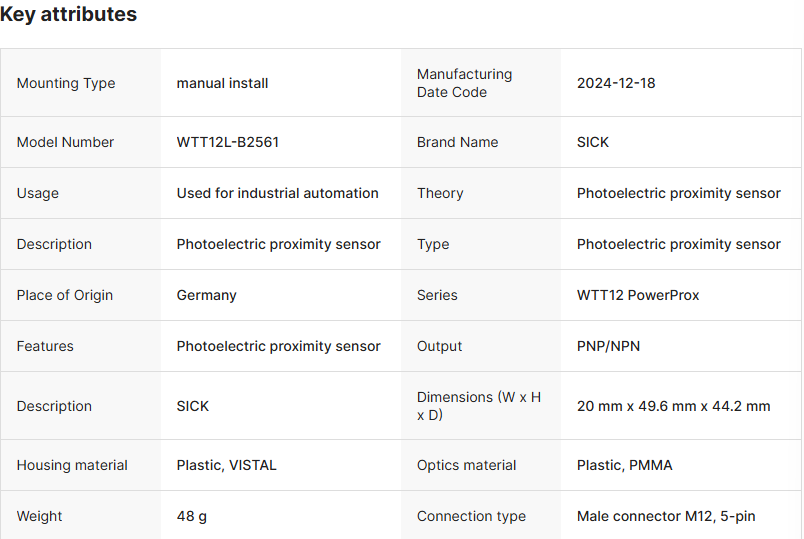Select the Male connector M12, 5-pin value
Viewport: 804px width, 539px height.
[666, 516]
